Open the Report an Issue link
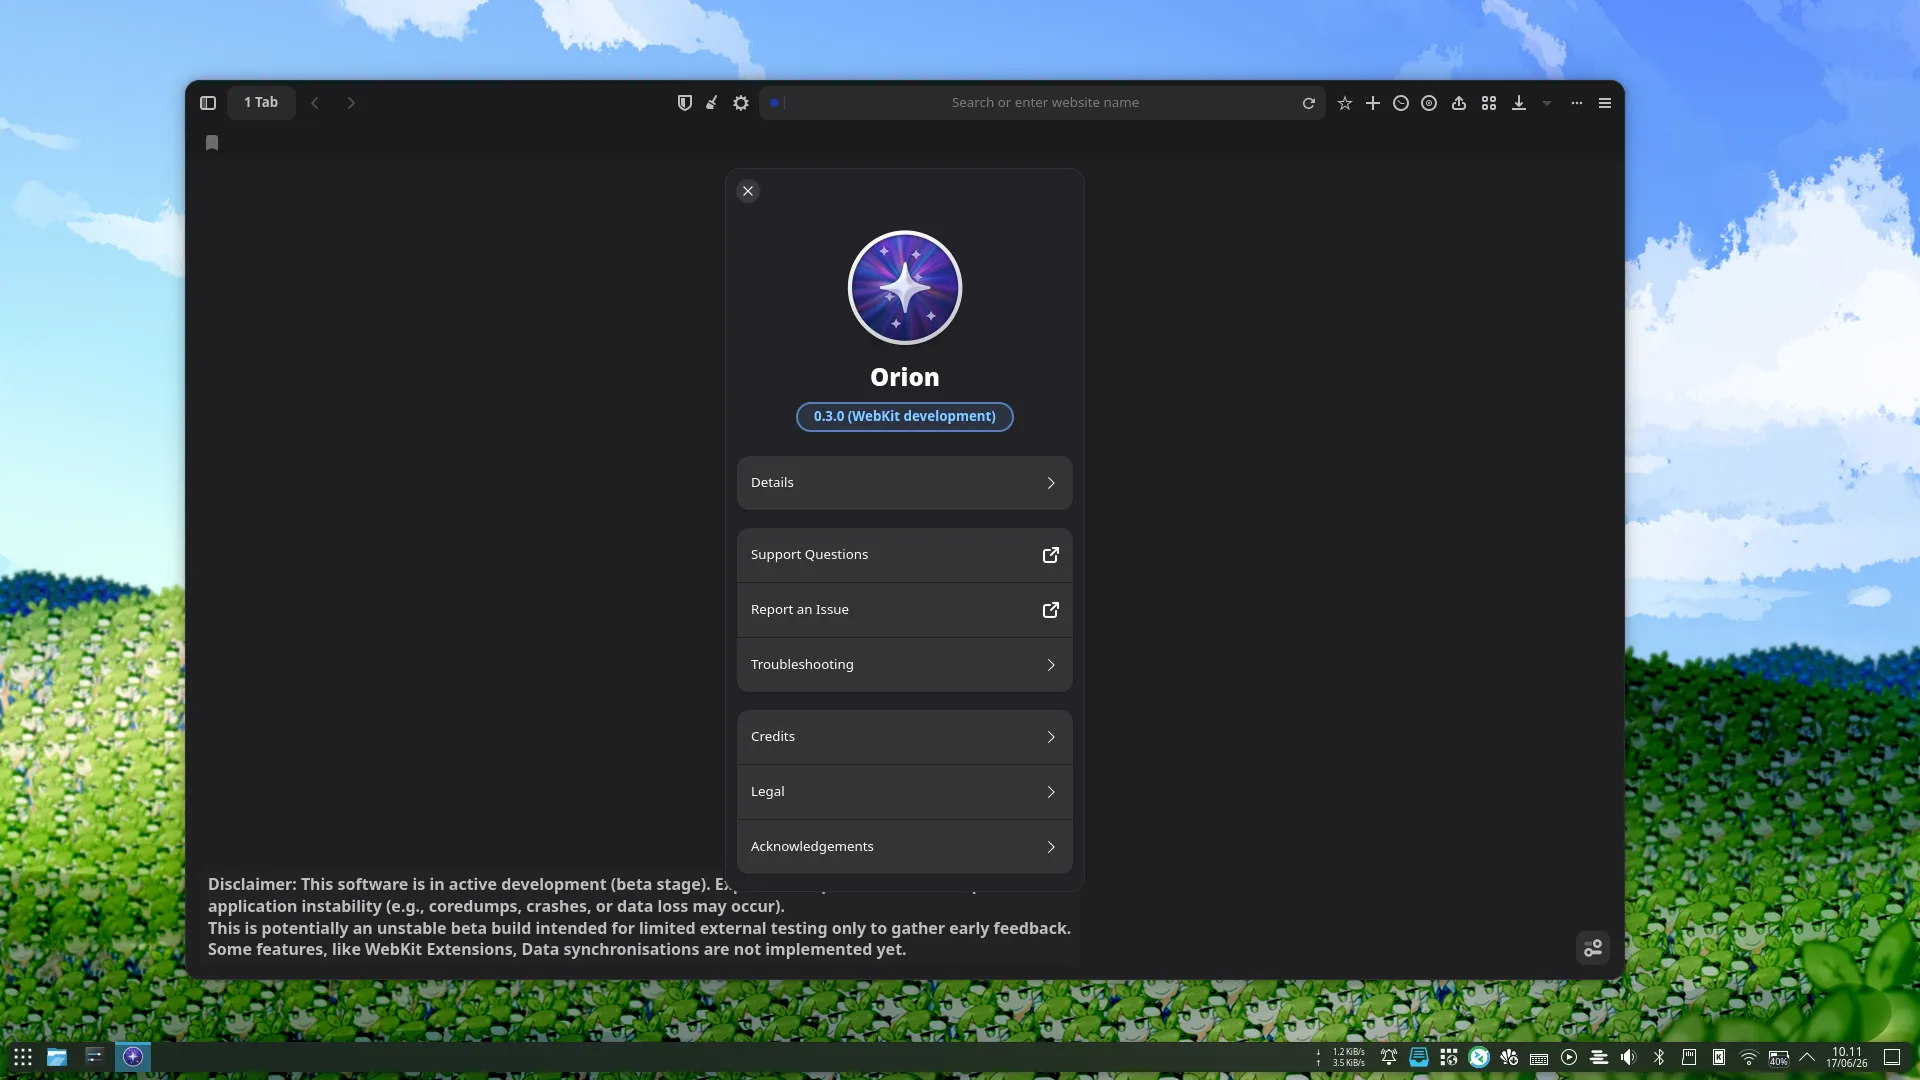Screen dimensions: 1920x1080 [905, 610]
